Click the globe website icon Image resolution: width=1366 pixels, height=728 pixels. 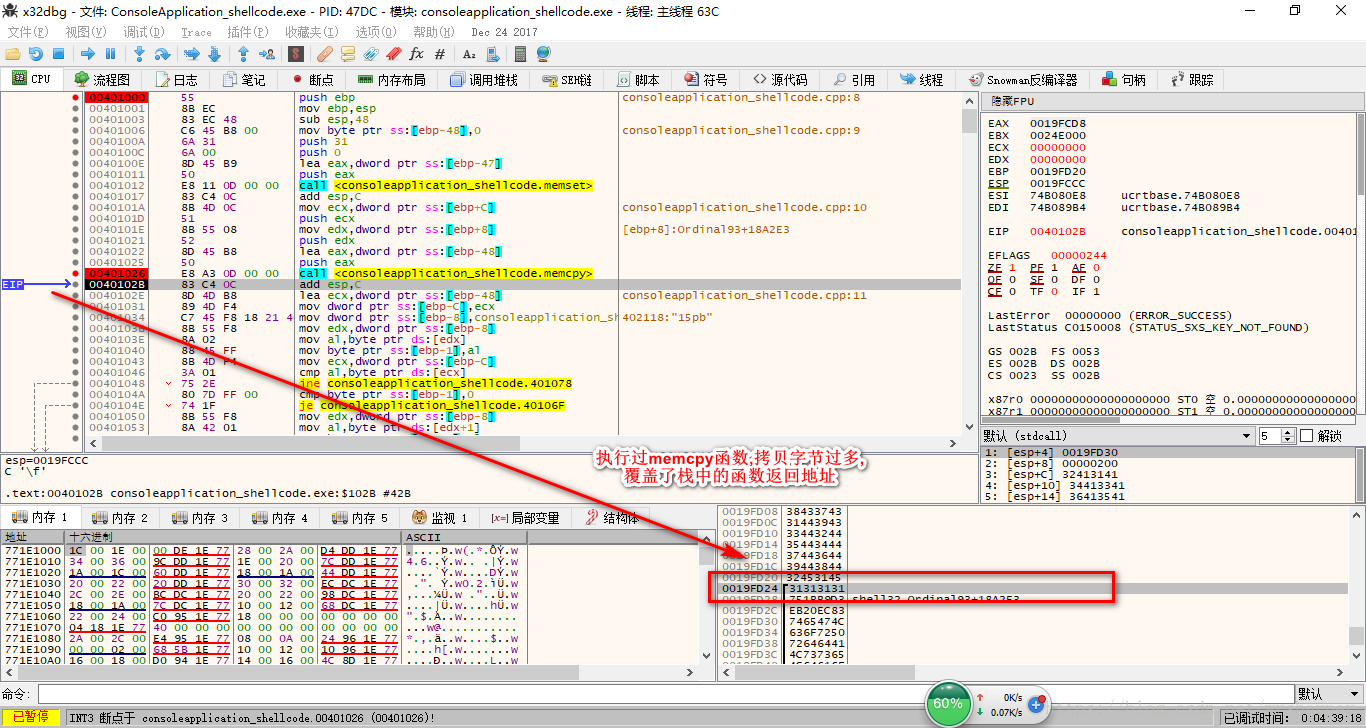click(x=543, y=54)
